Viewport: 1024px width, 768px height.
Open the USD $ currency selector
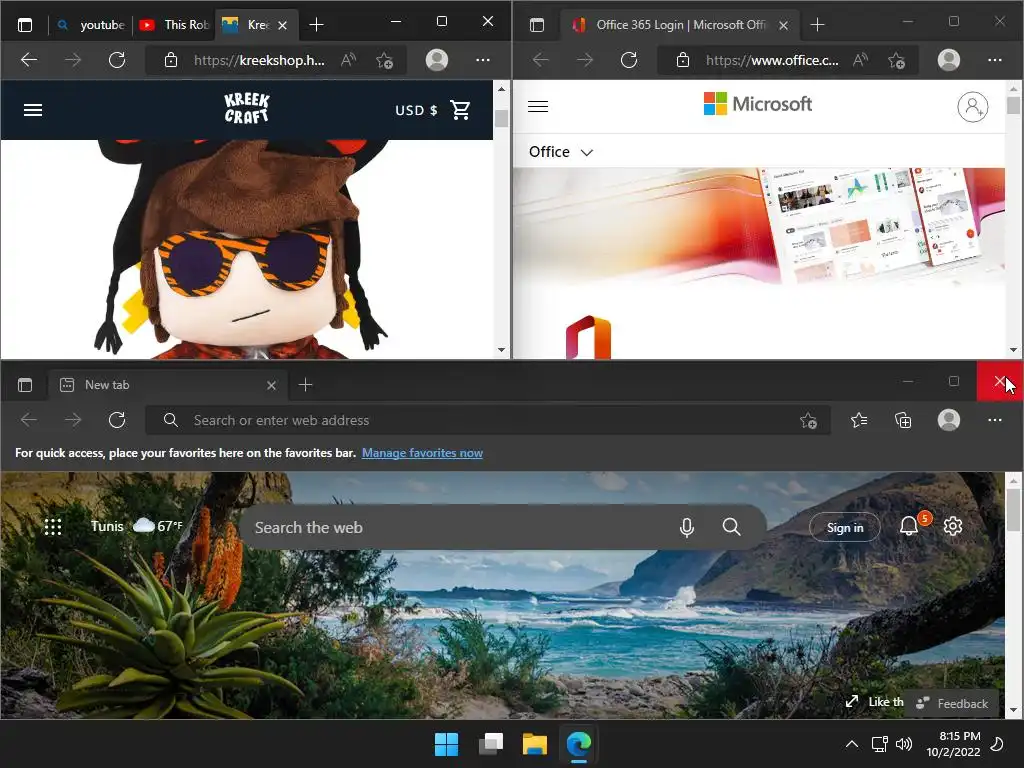click(416, 110)
